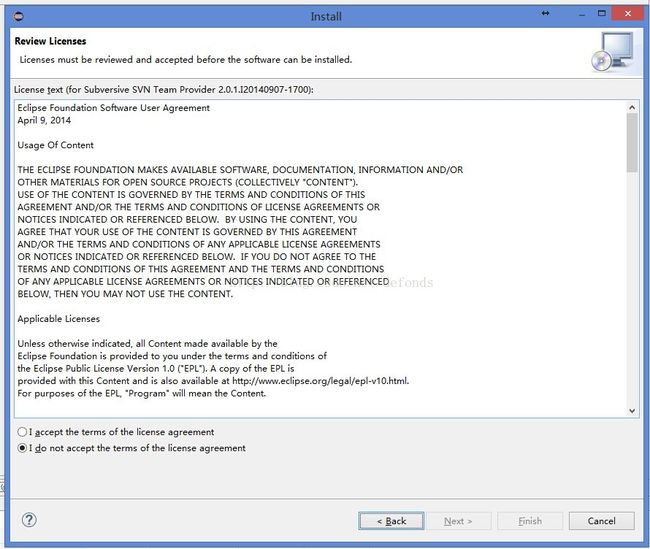
Task: Click the disabled Finish button
Action: (x=530, y=521)
